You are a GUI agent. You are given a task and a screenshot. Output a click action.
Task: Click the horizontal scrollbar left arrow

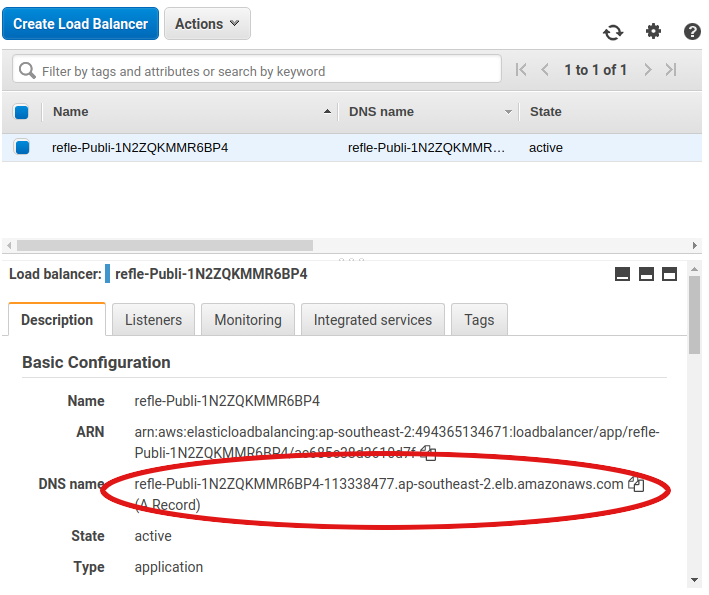(9, 246)
